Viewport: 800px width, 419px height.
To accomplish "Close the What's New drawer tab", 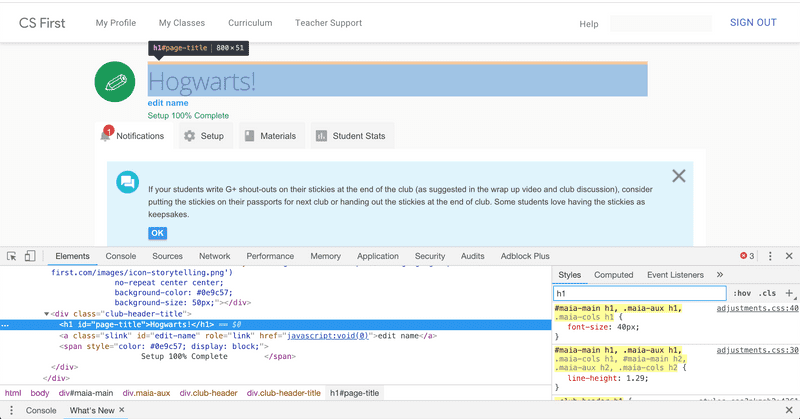I will click(122, 411).
